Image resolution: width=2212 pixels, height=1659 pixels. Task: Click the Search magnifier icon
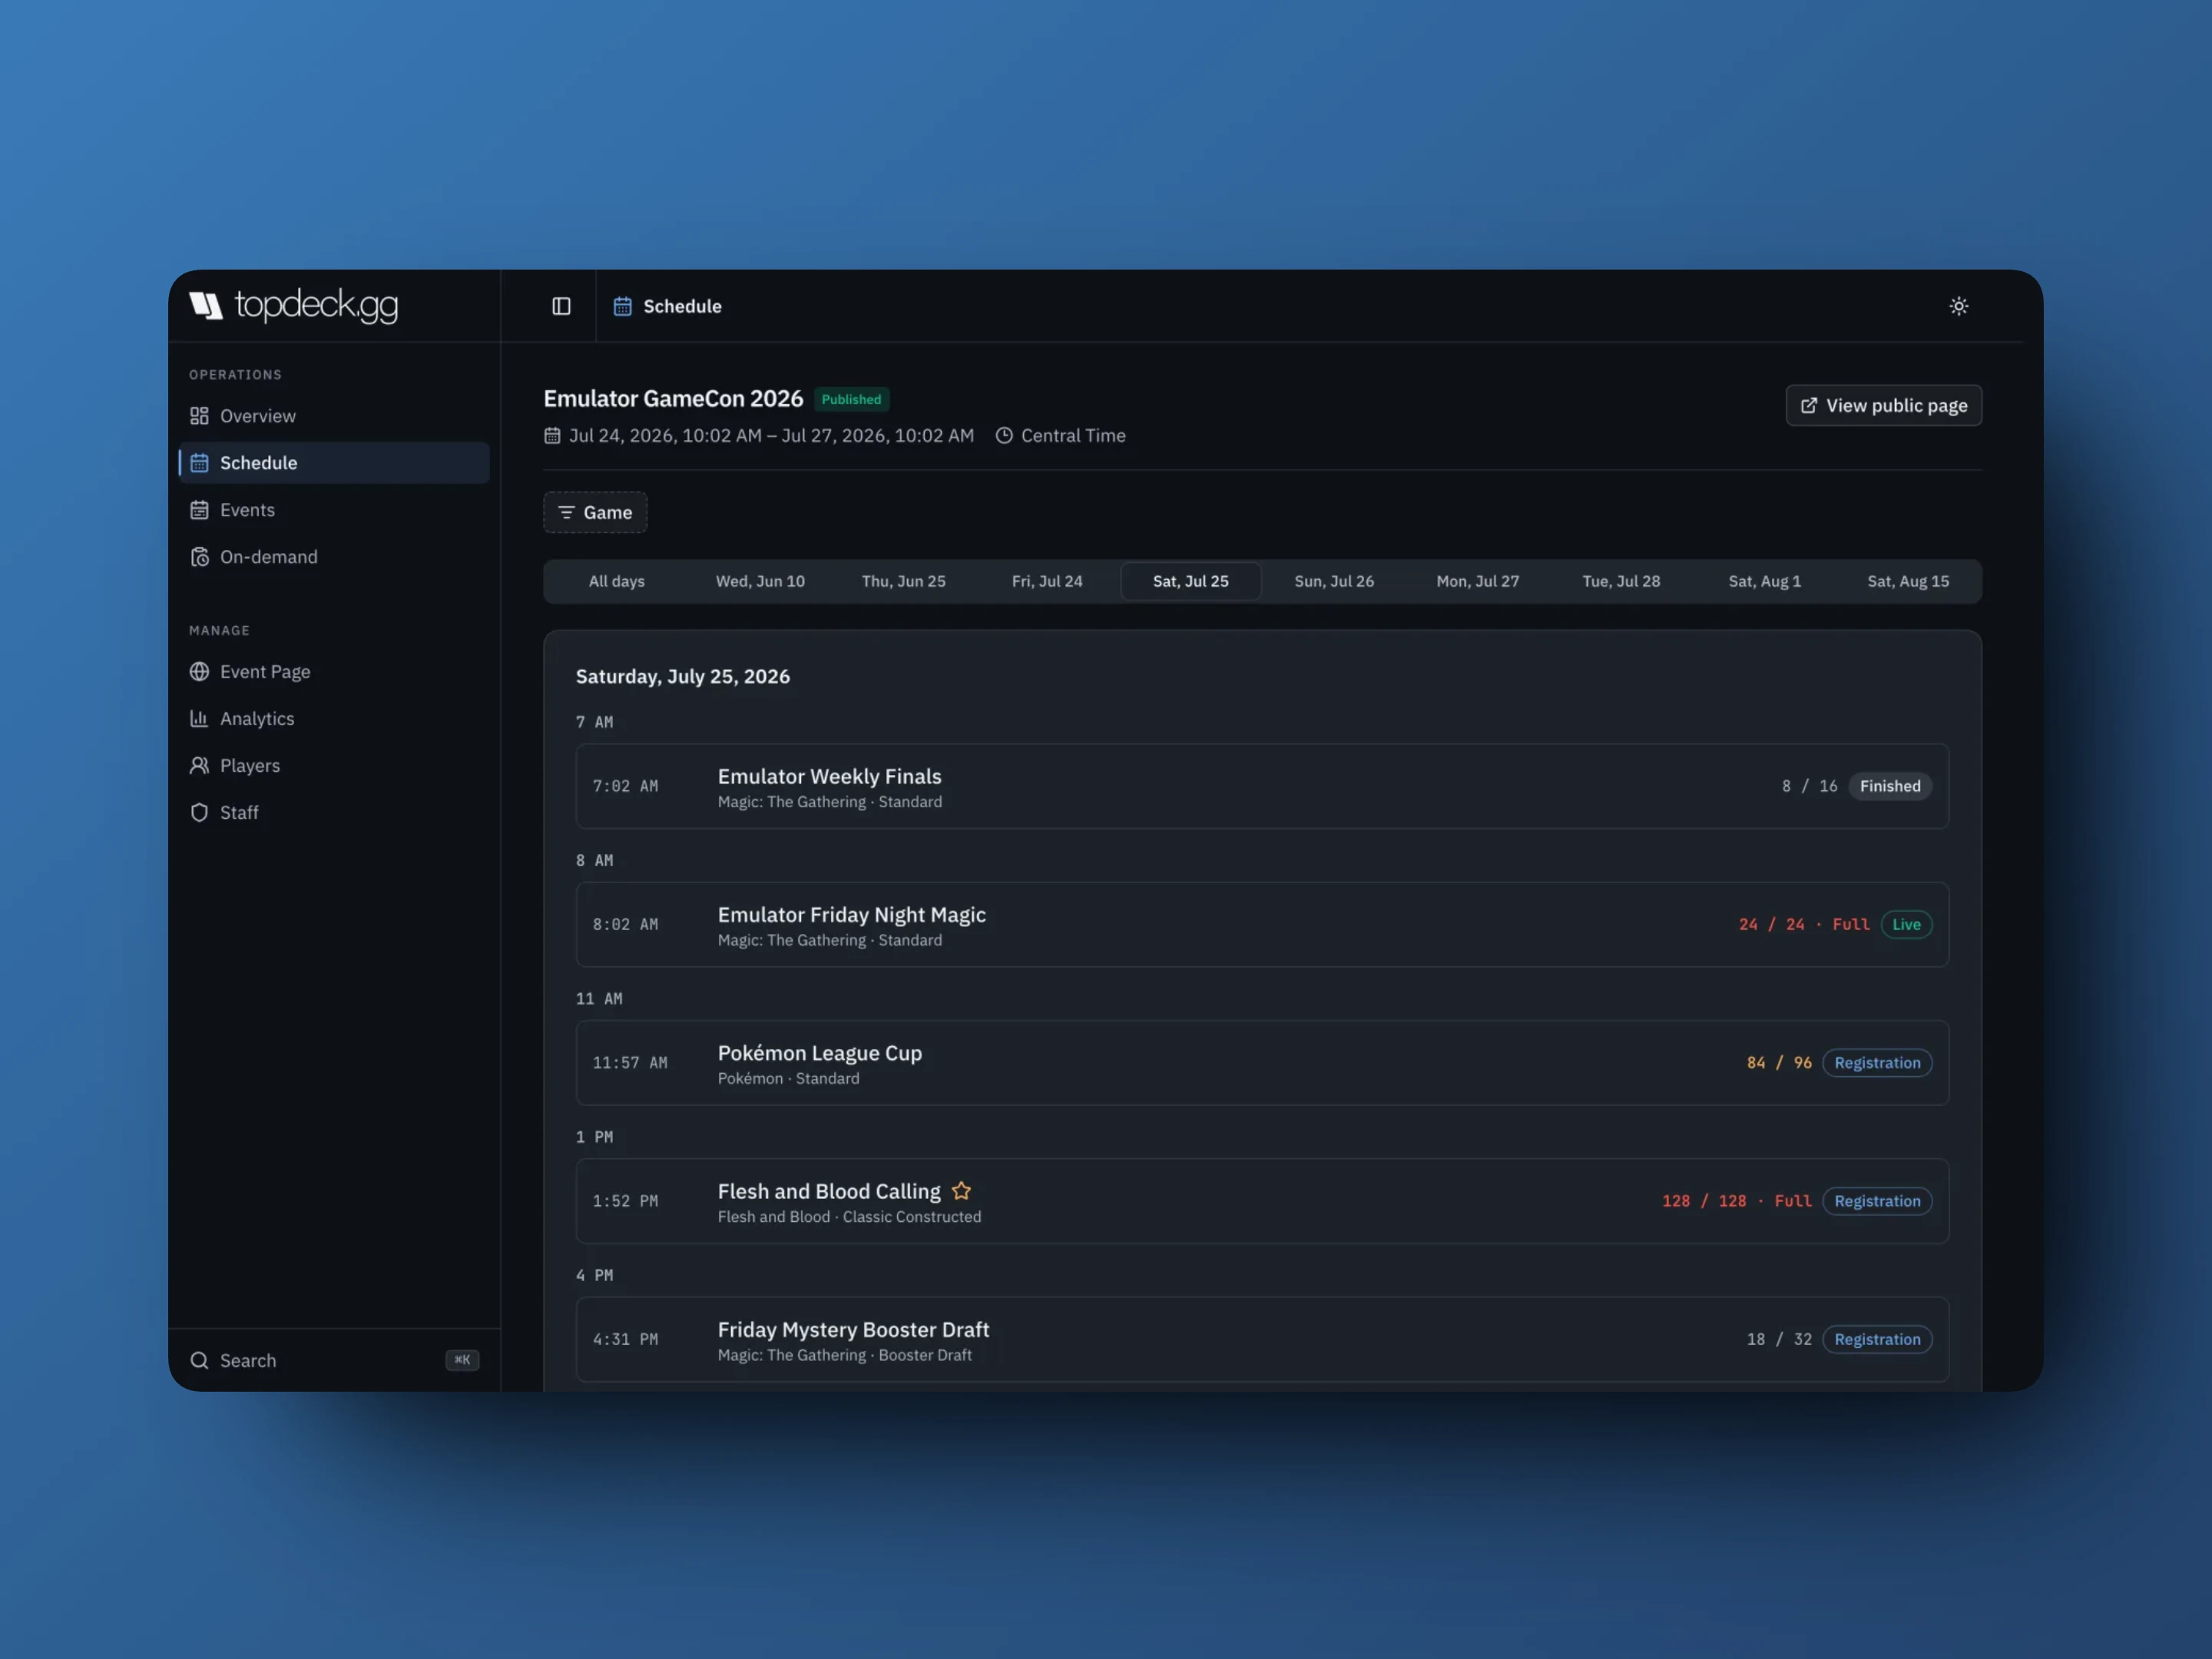pyautogui.click(x=200, y=1360)
